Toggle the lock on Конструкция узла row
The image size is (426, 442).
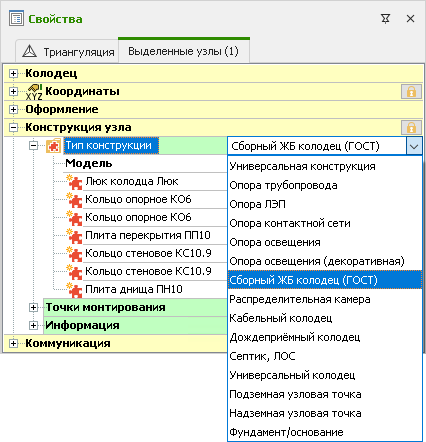(x=411, y=127)
